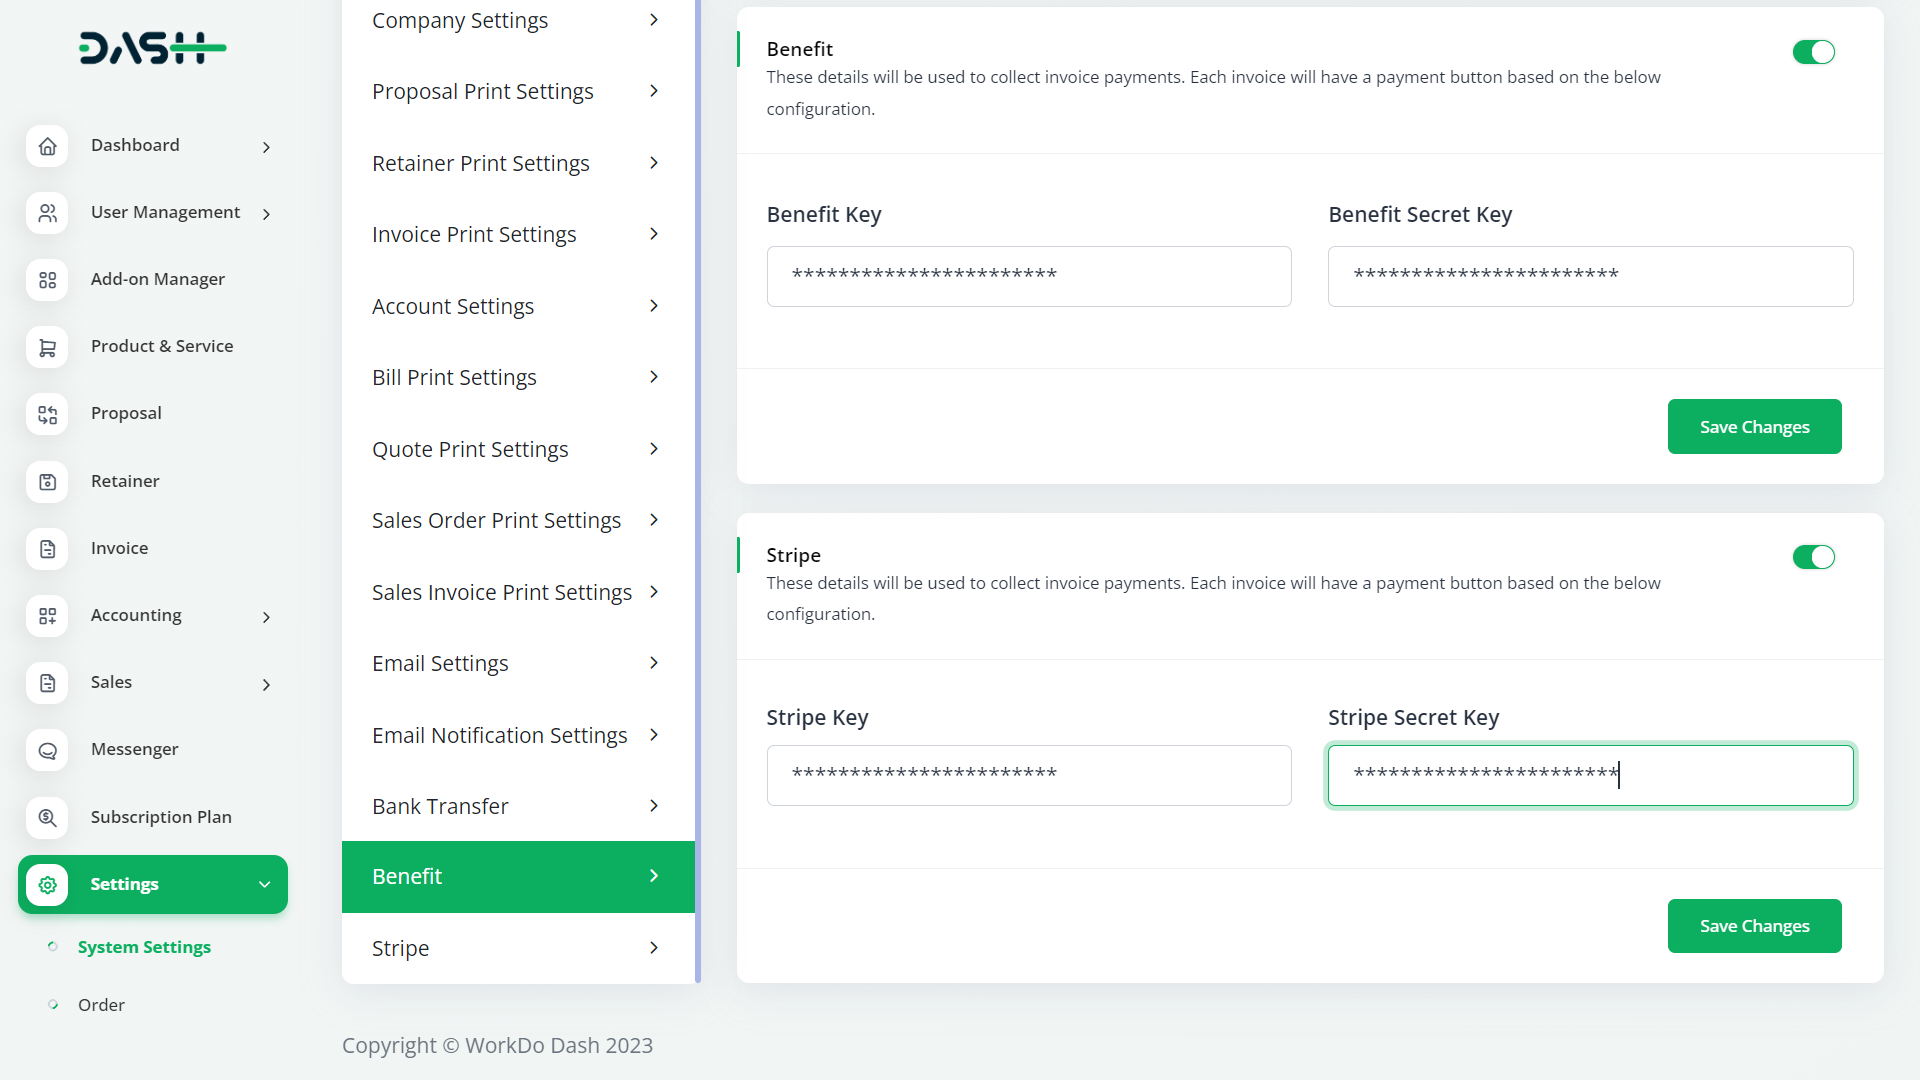Save Changes in the Stripe card

(x=1754, y=926)
